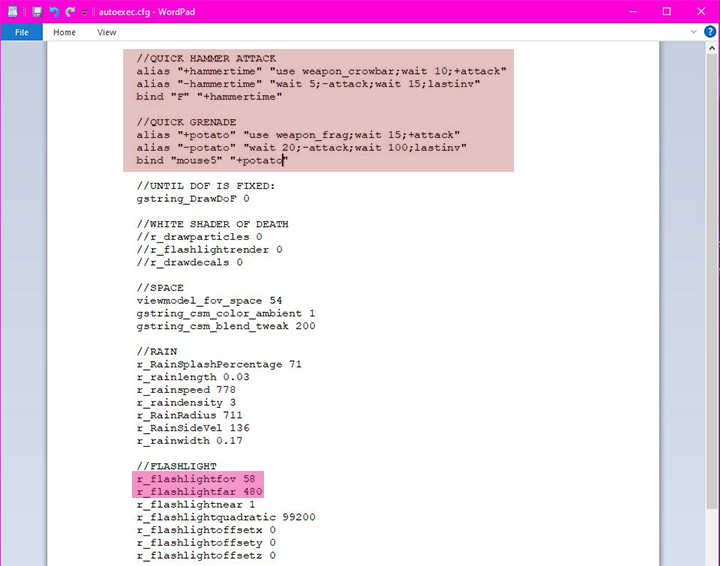
Task: Open WordPad Help with the question mark icon
Action: point(710,32)
